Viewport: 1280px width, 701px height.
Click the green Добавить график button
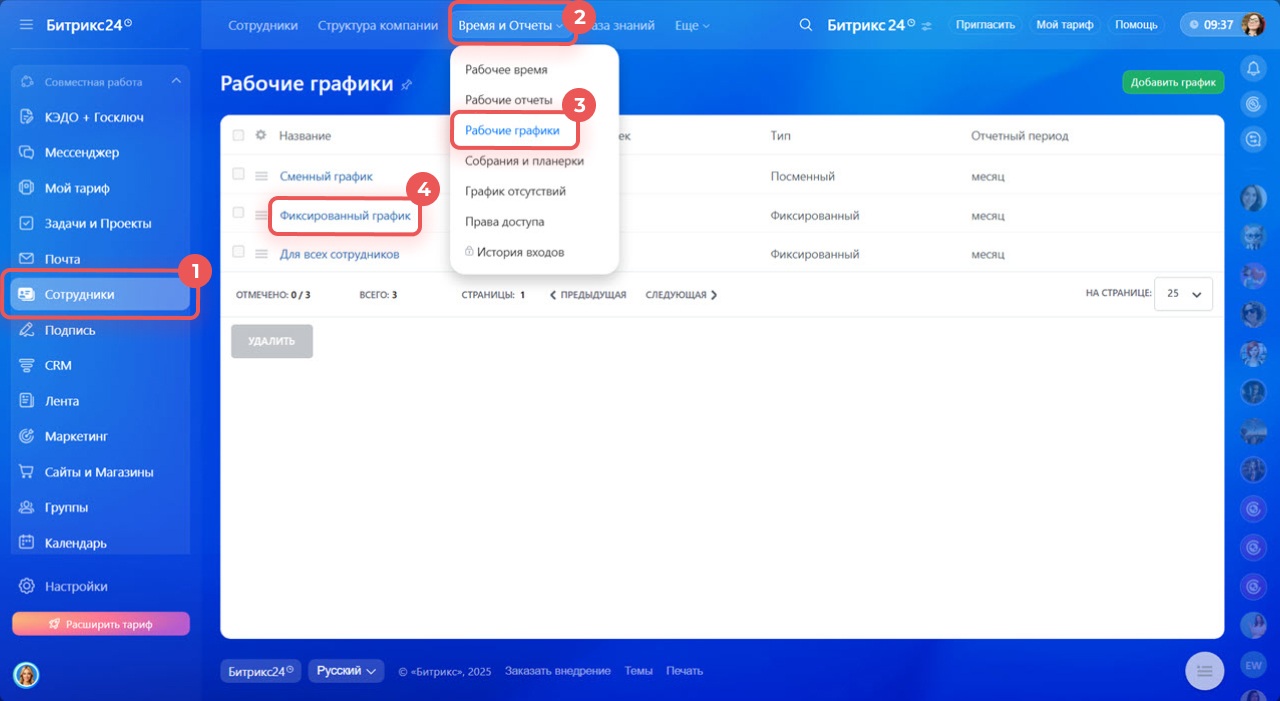(1173, 83)
